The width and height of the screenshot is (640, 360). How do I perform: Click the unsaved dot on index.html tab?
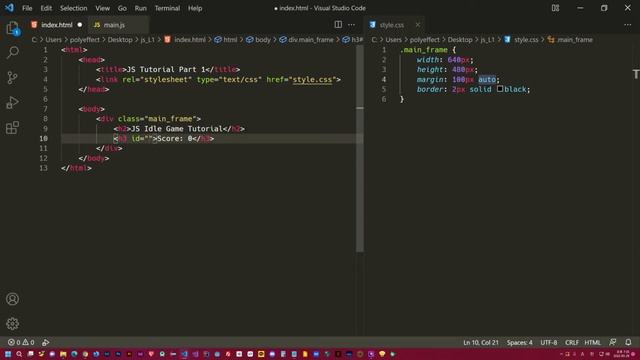pos(80,25)
